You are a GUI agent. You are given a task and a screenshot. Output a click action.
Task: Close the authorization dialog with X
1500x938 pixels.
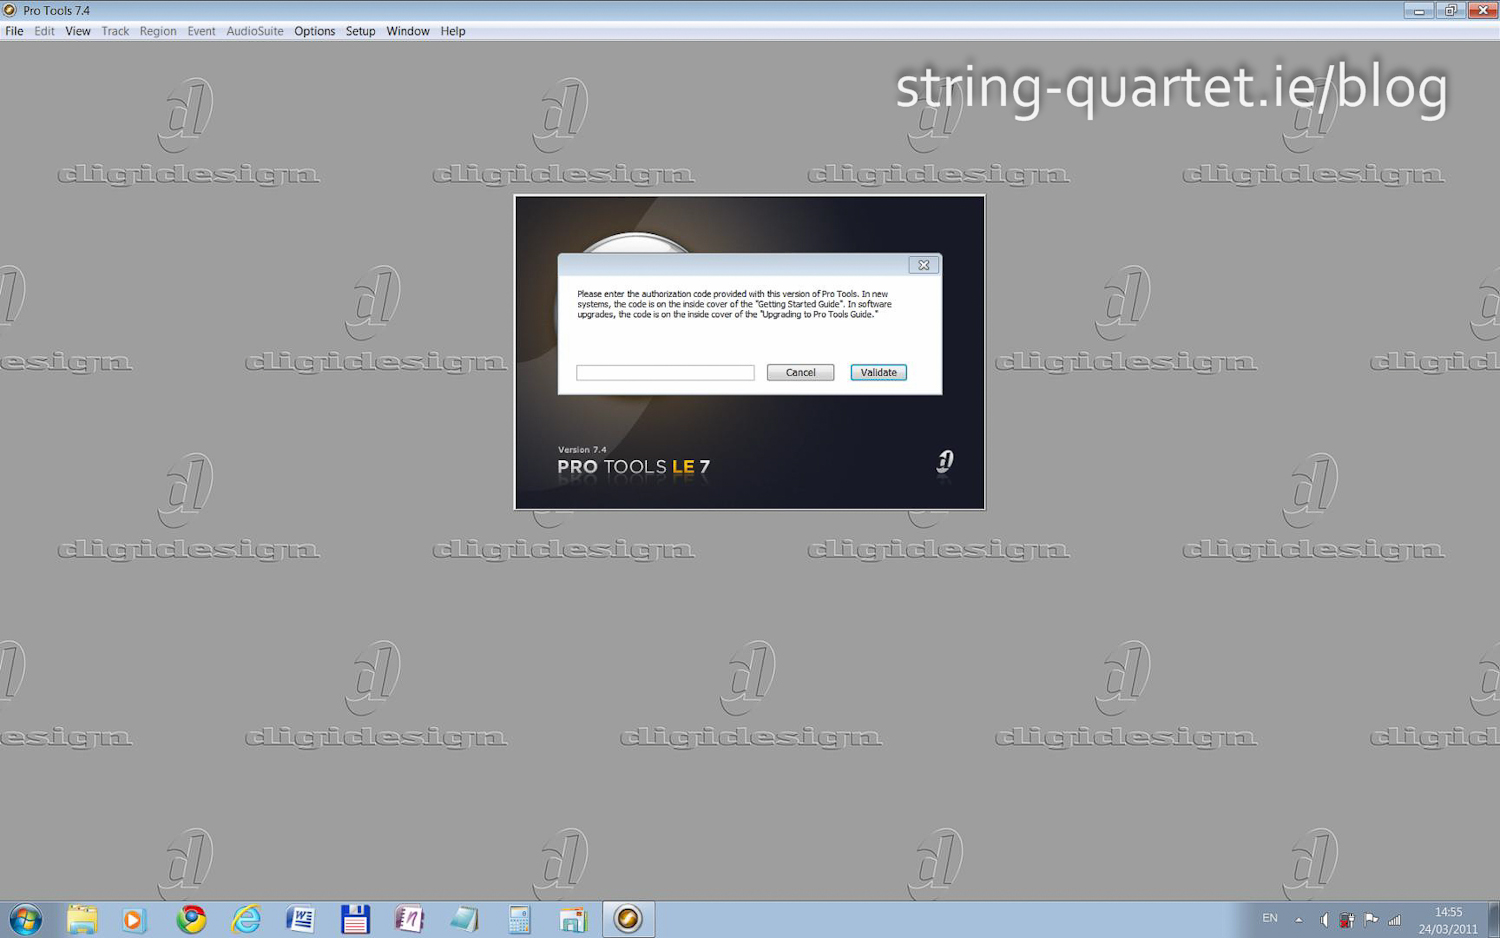[x=923, y=265]
